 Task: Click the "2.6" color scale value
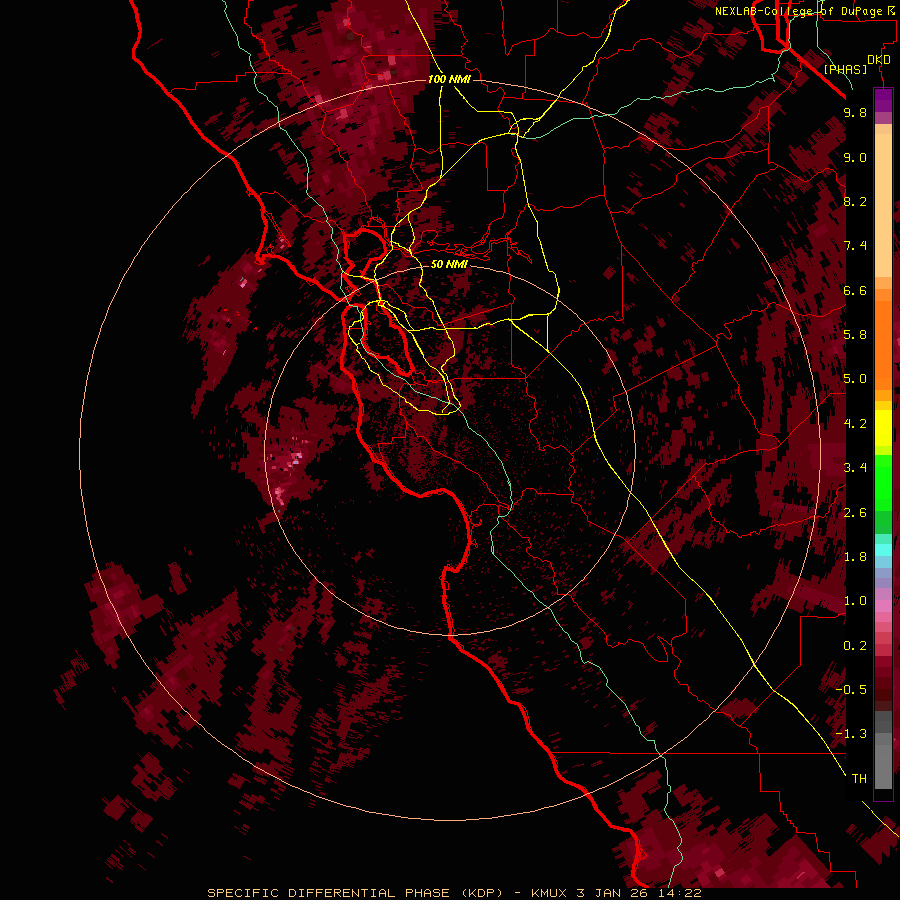coord(855,513)
